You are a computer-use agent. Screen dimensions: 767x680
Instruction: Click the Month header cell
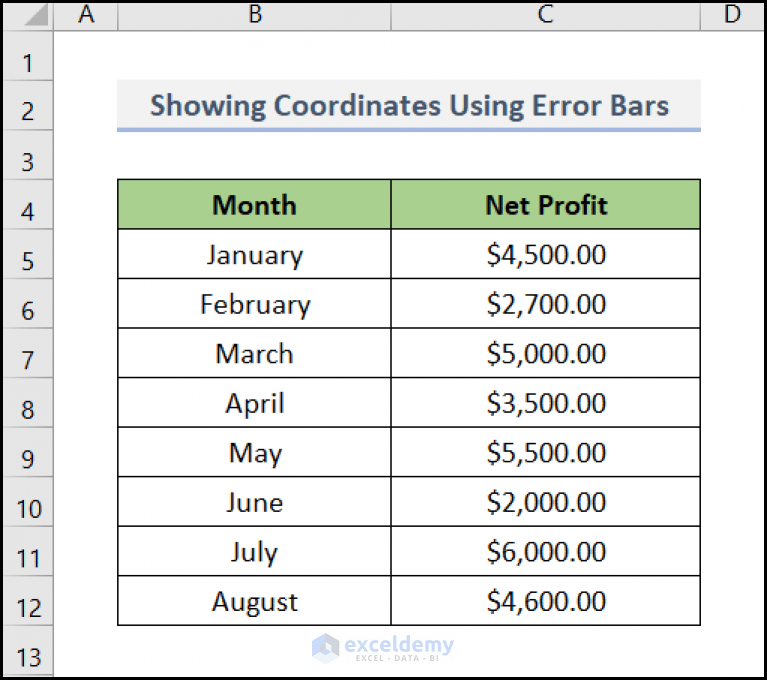254,204
